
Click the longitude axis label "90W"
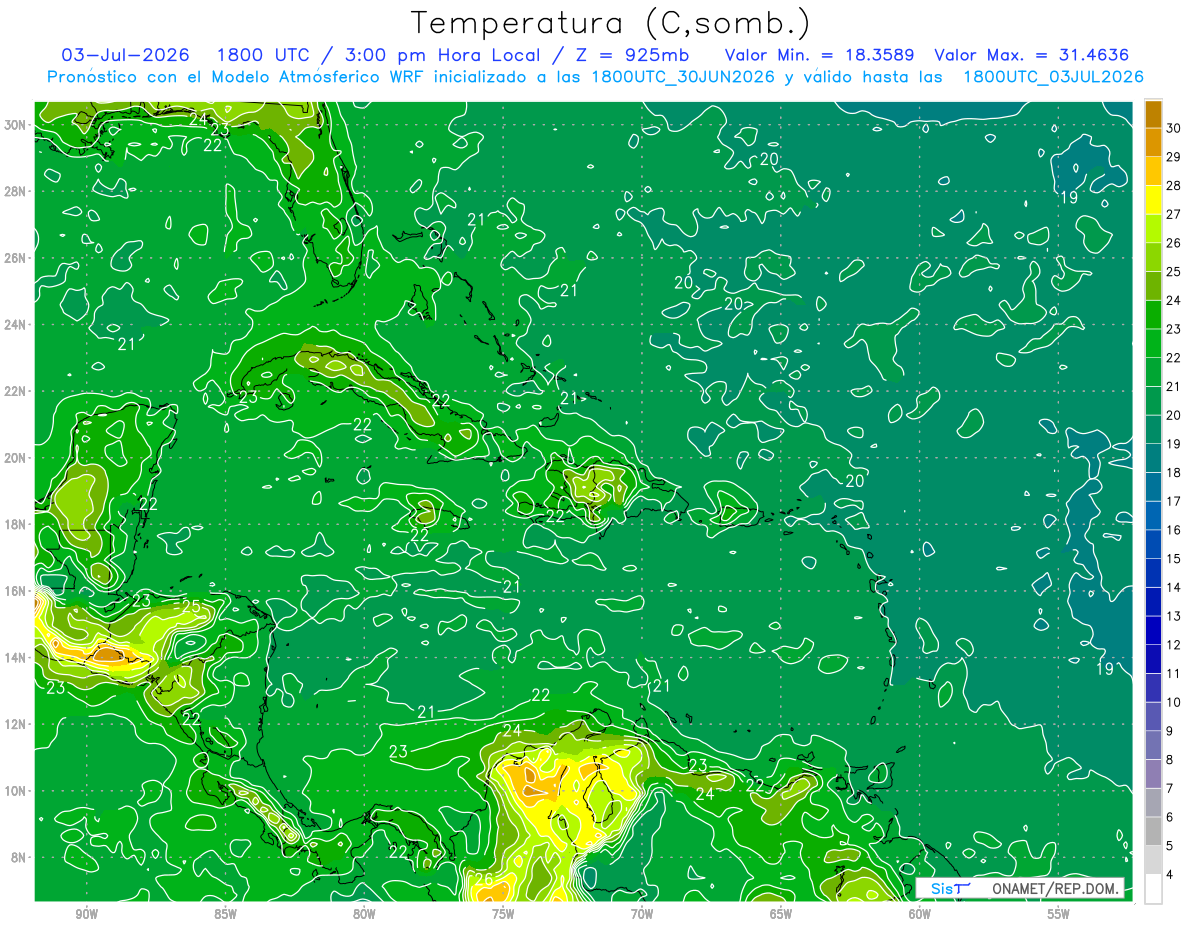pos(86,914)
